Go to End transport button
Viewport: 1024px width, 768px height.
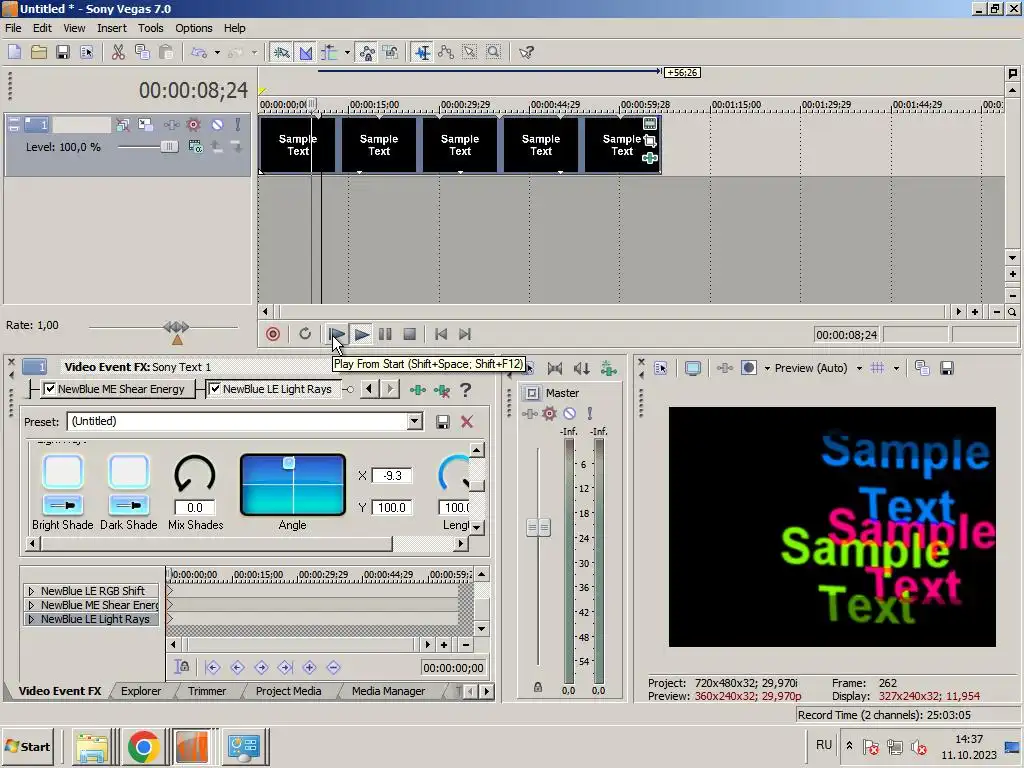pyautogui.click(x=465, y=334)
